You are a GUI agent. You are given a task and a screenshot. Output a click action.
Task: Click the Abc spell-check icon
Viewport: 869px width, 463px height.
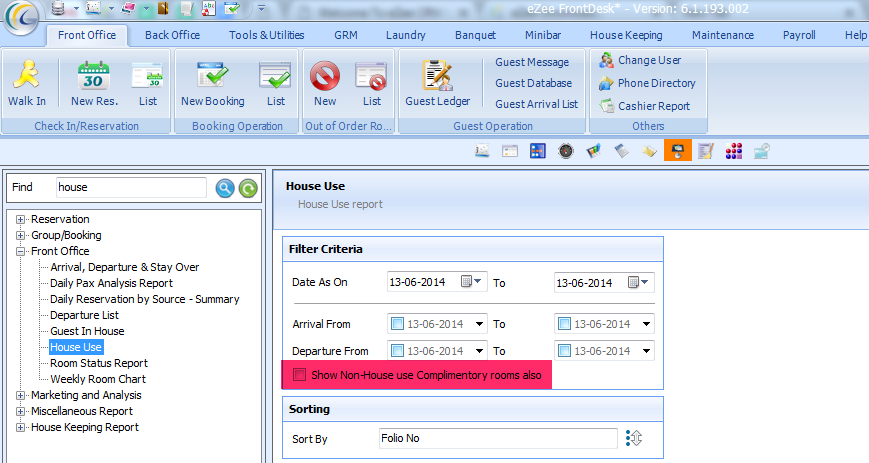(x=209, y=8)
